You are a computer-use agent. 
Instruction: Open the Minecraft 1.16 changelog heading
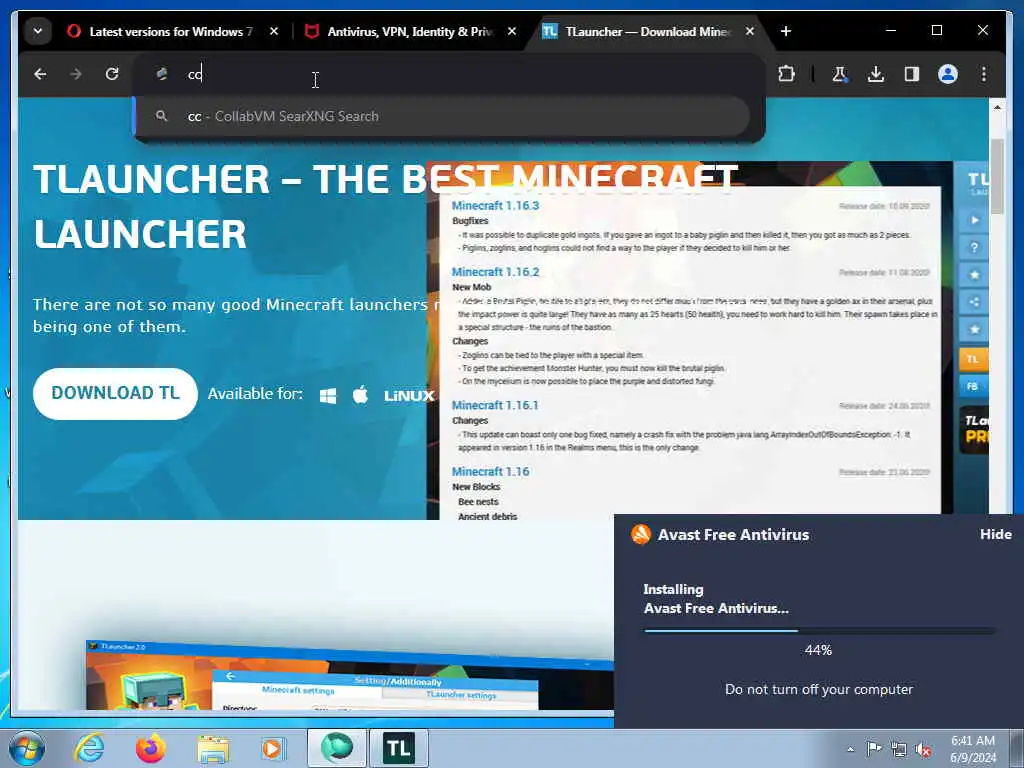point(490,472)
